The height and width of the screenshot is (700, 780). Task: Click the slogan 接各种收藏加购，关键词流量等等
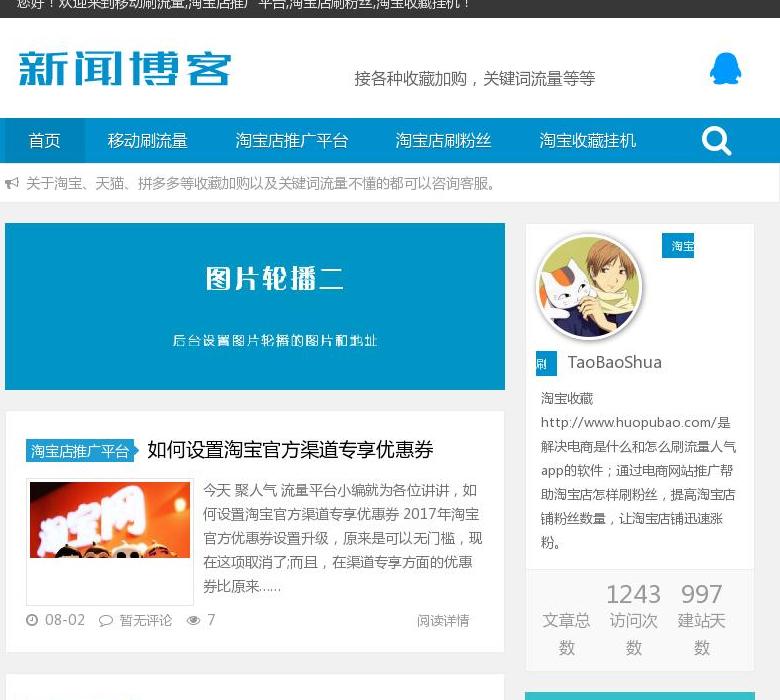pyautogui.click(x=475, y=79)
